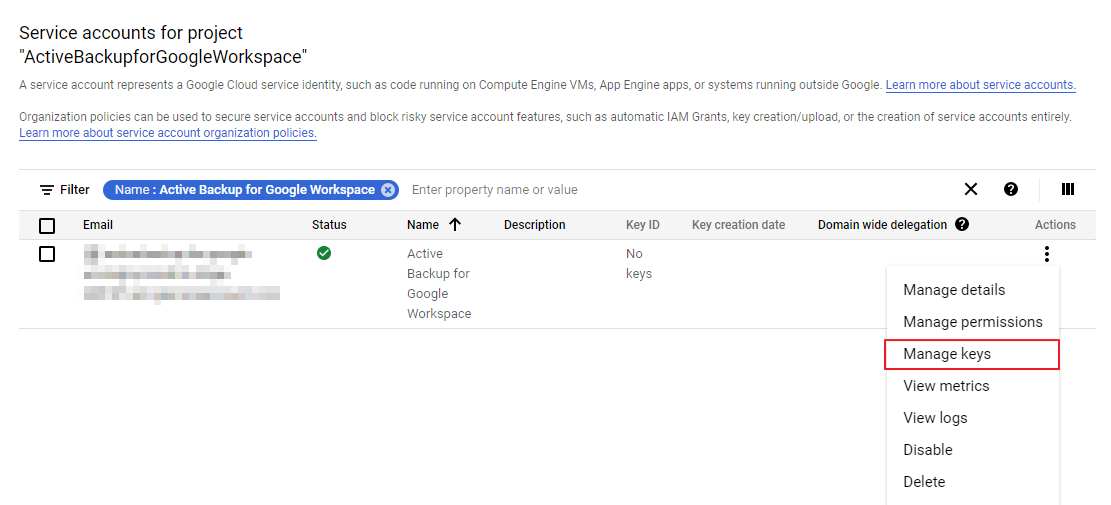The height and width of the screenshot is (505, 1111).
Task: Toggle the select-all header checkbox
Action: (47, 226)
